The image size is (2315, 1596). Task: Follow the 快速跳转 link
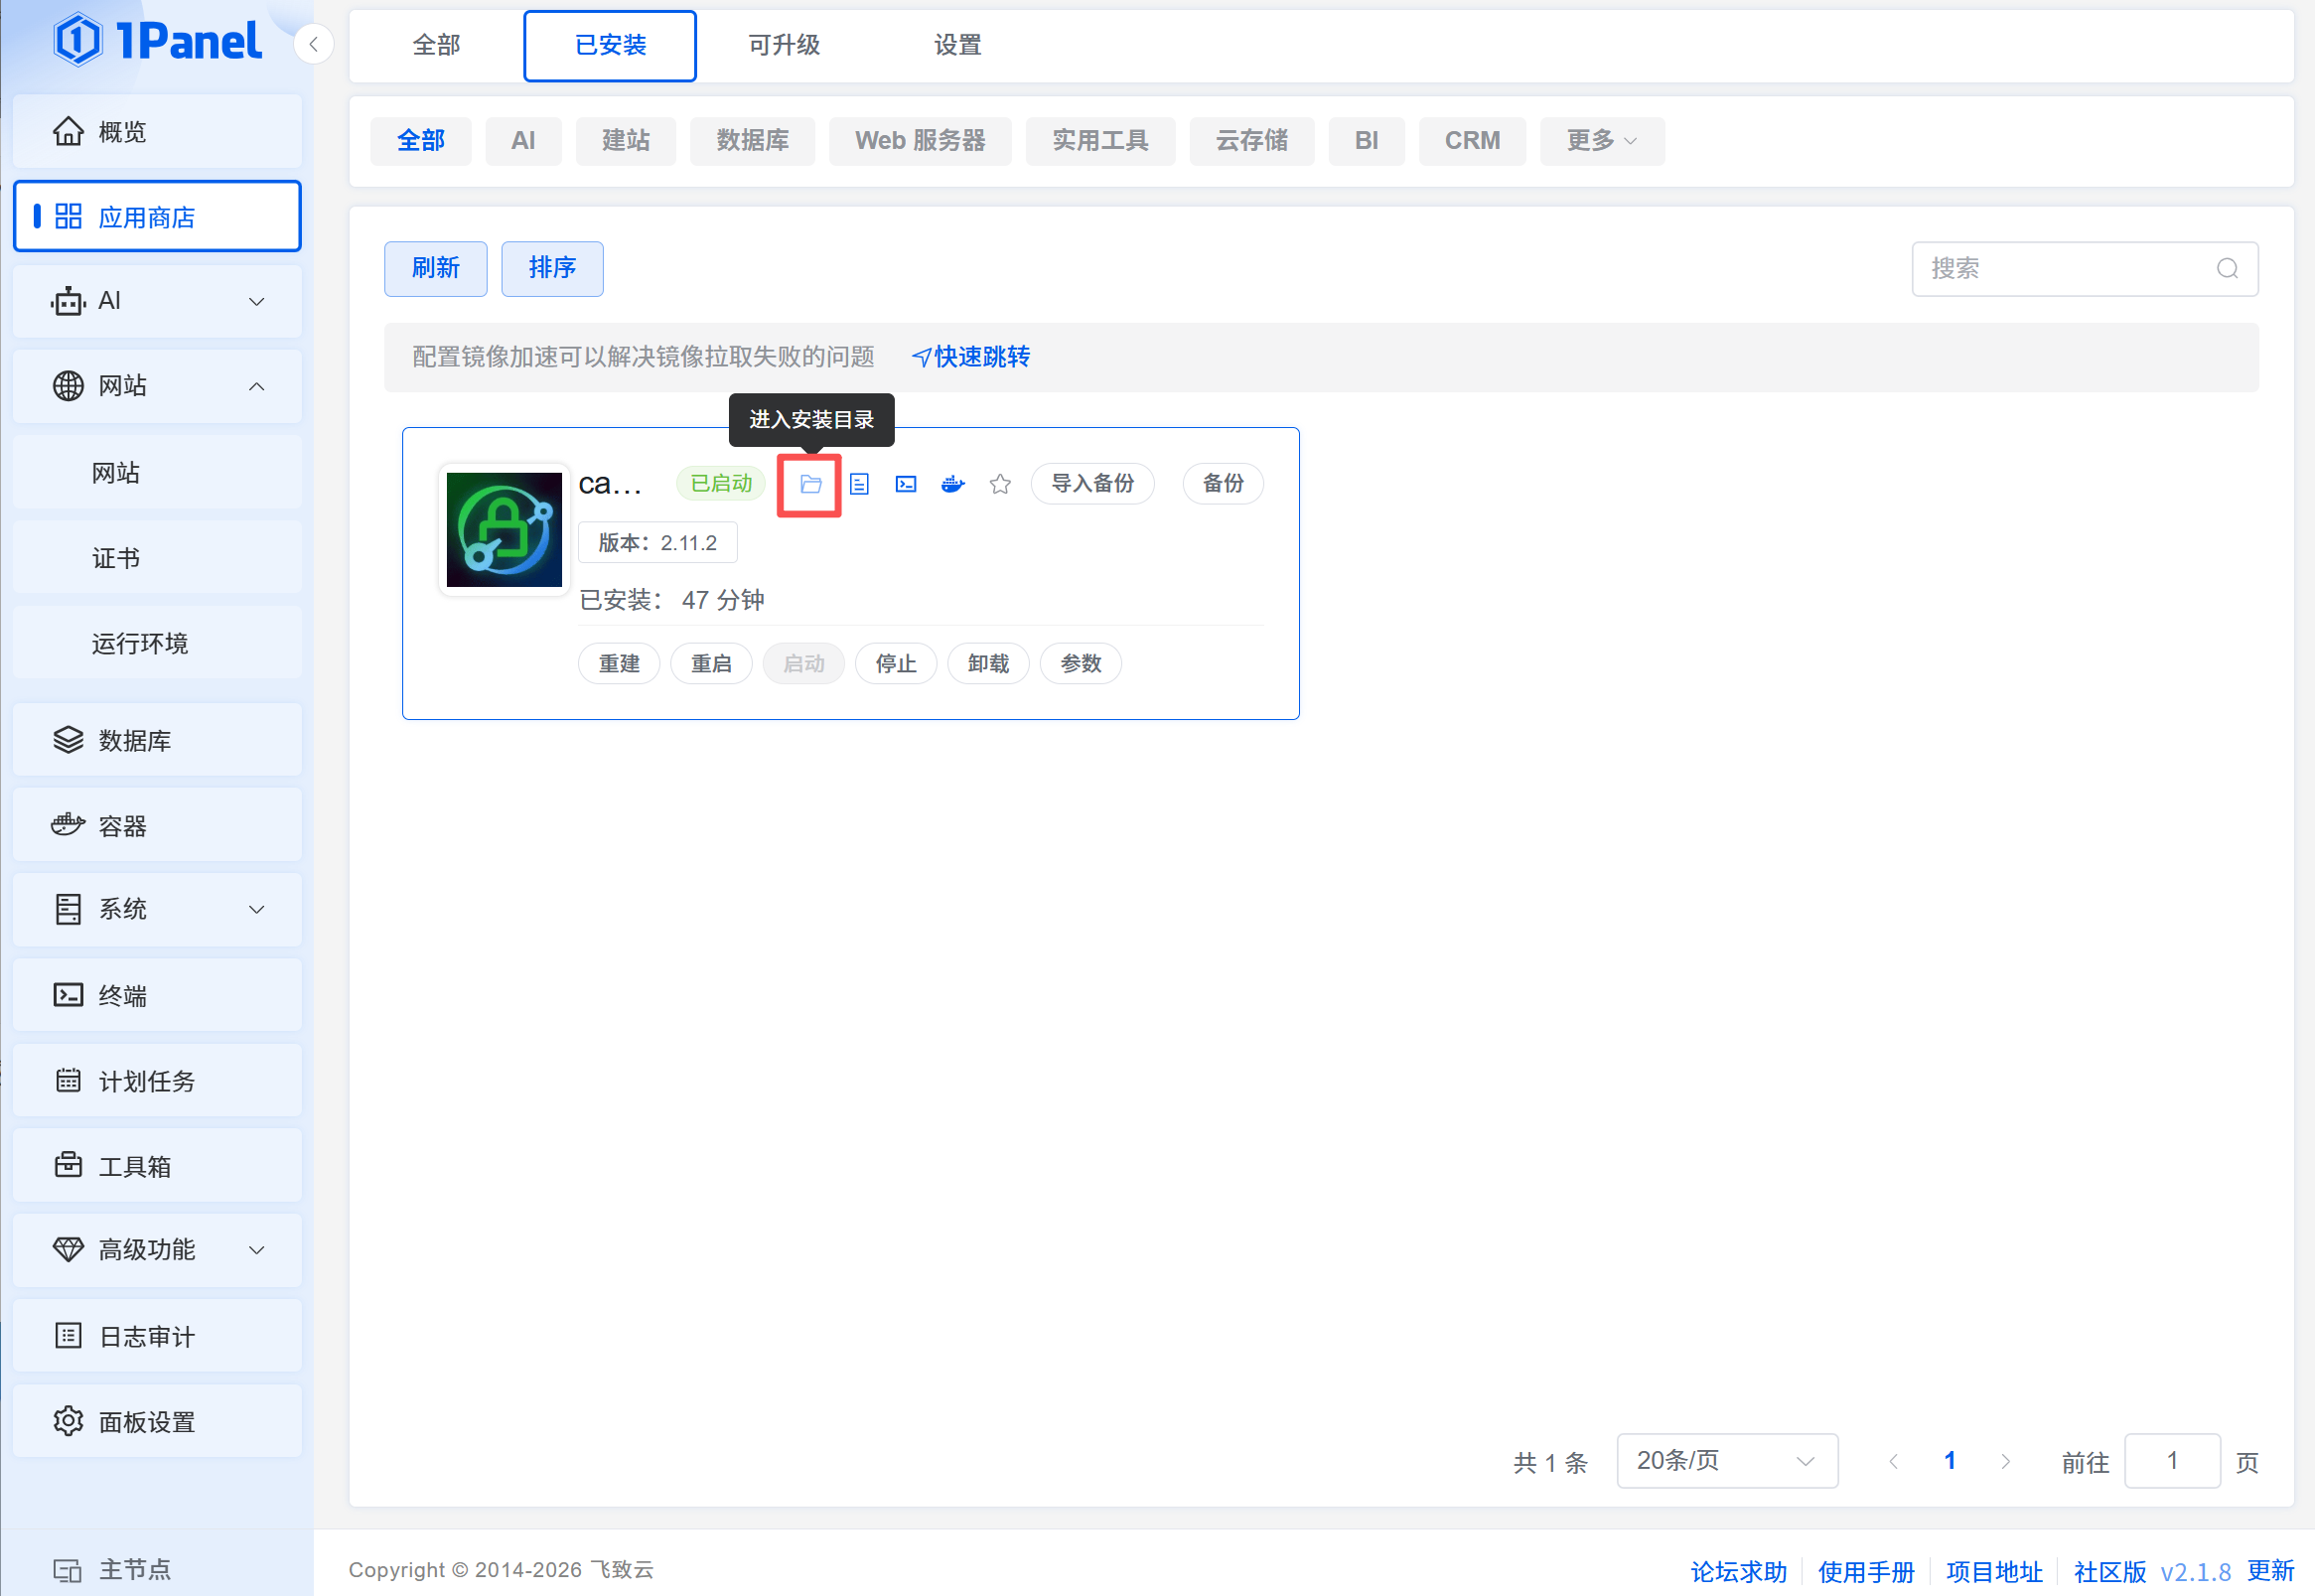pyautogui.click(x=971, y=357)
